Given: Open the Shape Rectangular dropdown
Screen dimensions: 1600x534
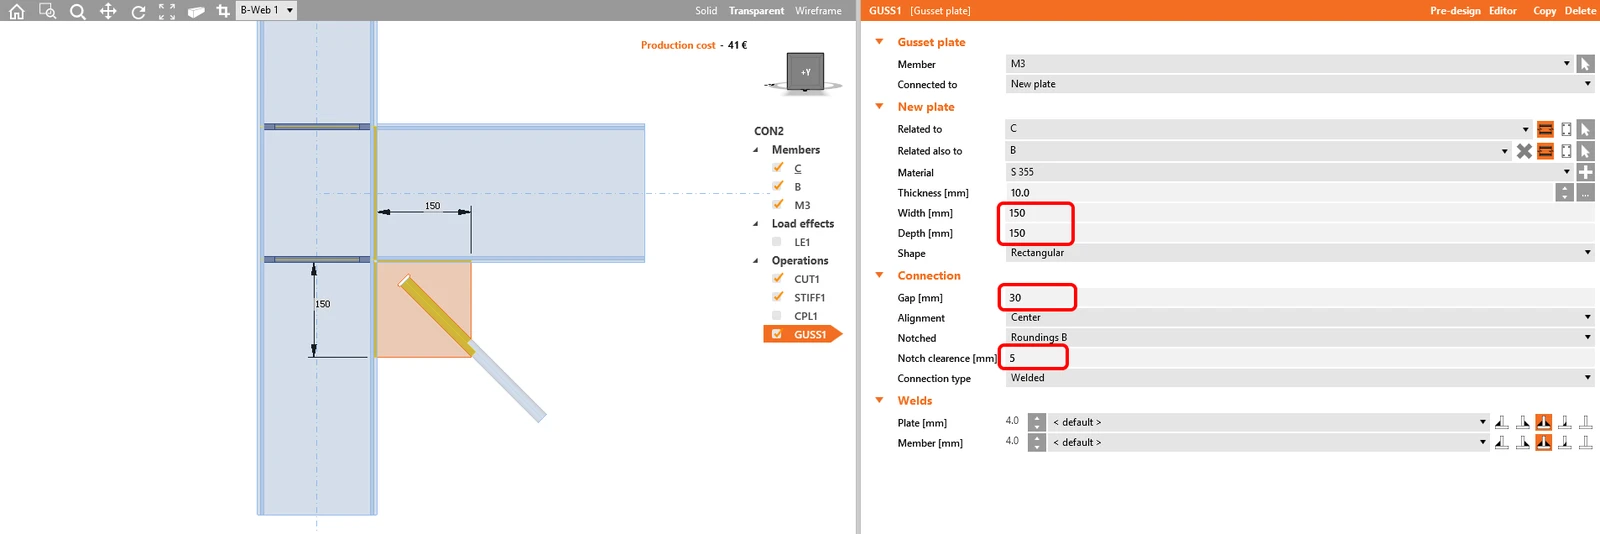Looking at the screenshot, I should (1299, 253).
